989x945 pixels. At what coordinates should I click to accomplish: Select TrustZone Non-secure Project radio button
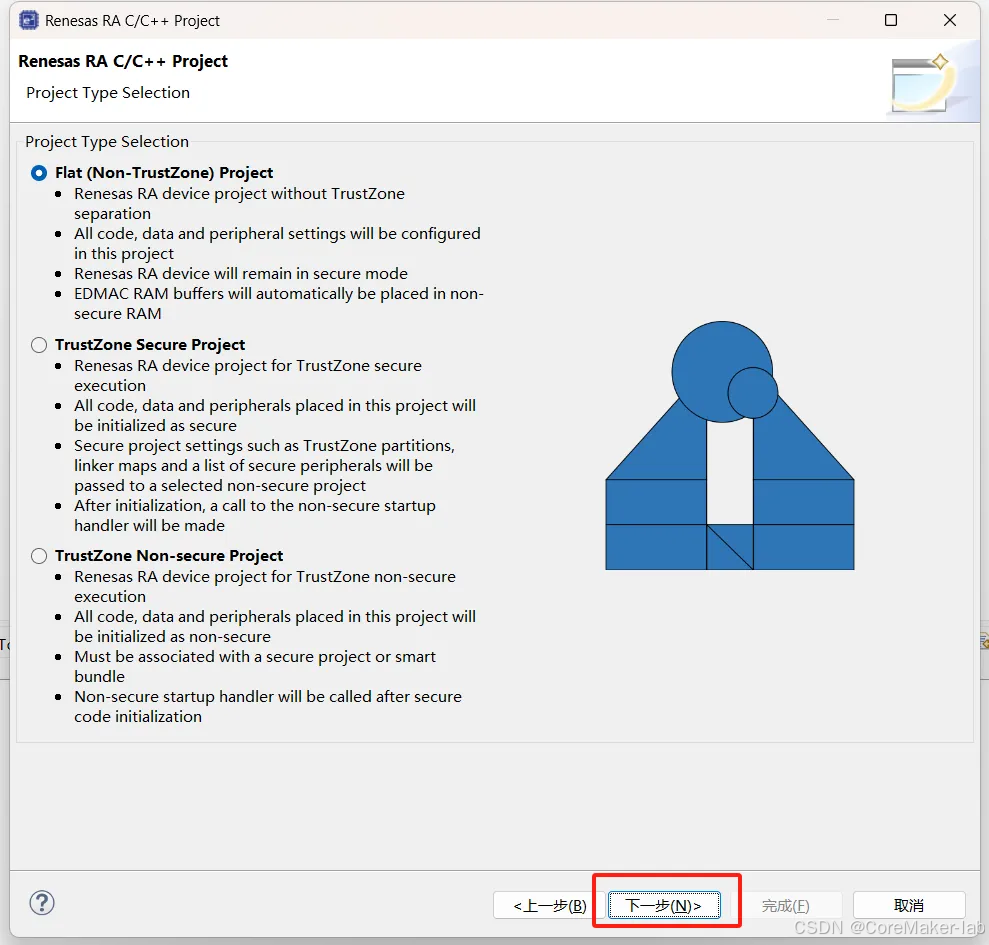[39, 556]
